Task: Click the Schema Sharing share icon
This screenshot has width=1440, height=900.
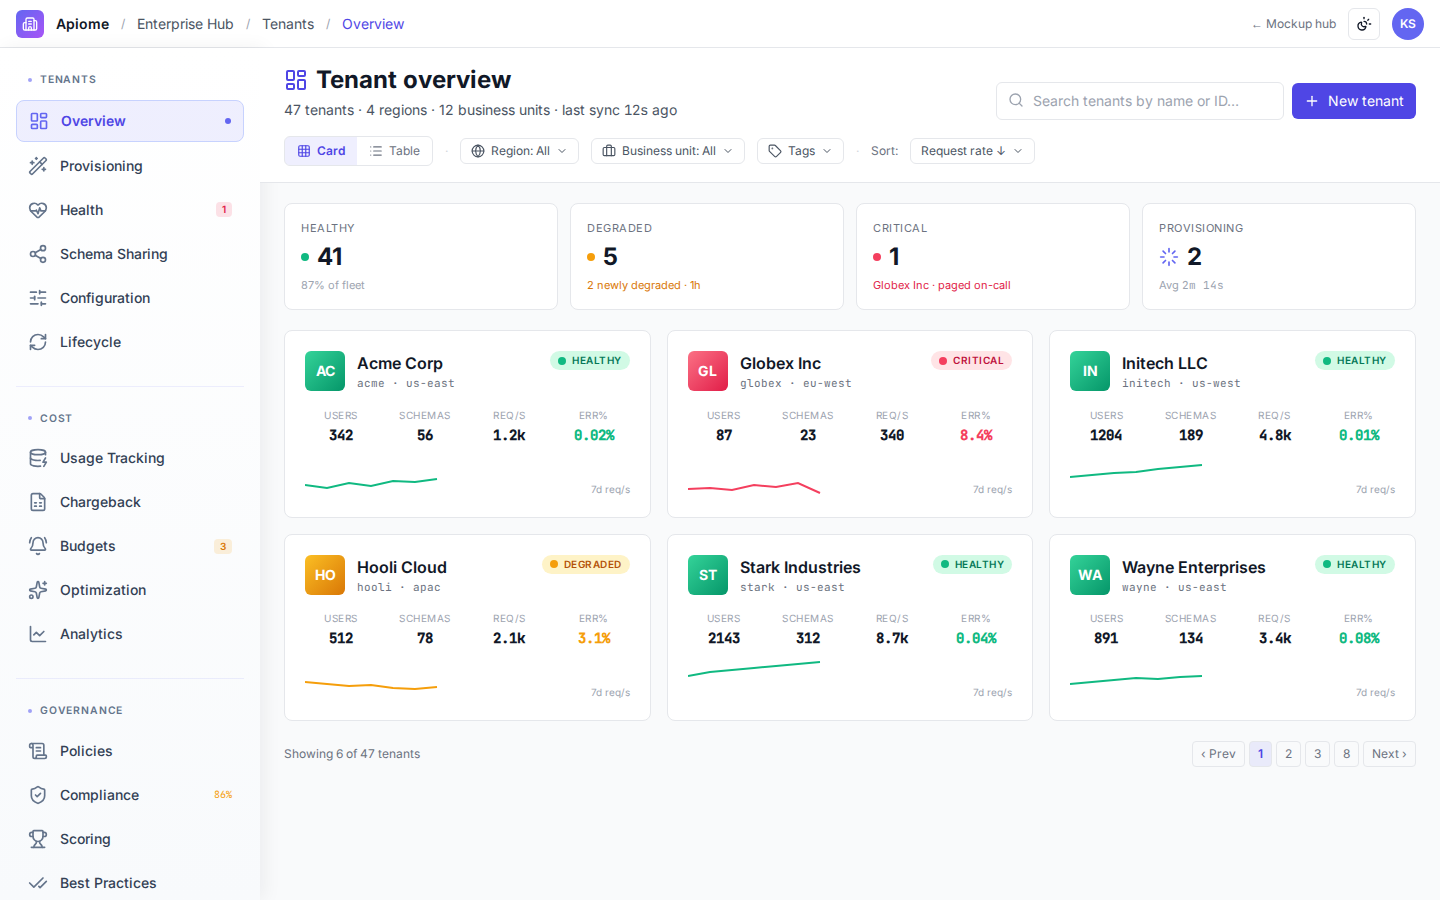Action: 38,254
